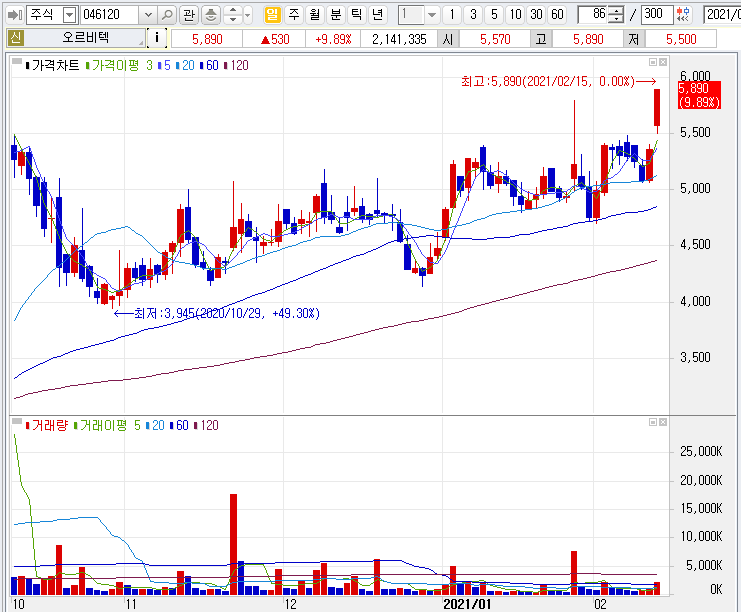Decrease the displayed candle count spinner
The width and height of the screenshot is (741, 612).
click(x=615, y=19)
